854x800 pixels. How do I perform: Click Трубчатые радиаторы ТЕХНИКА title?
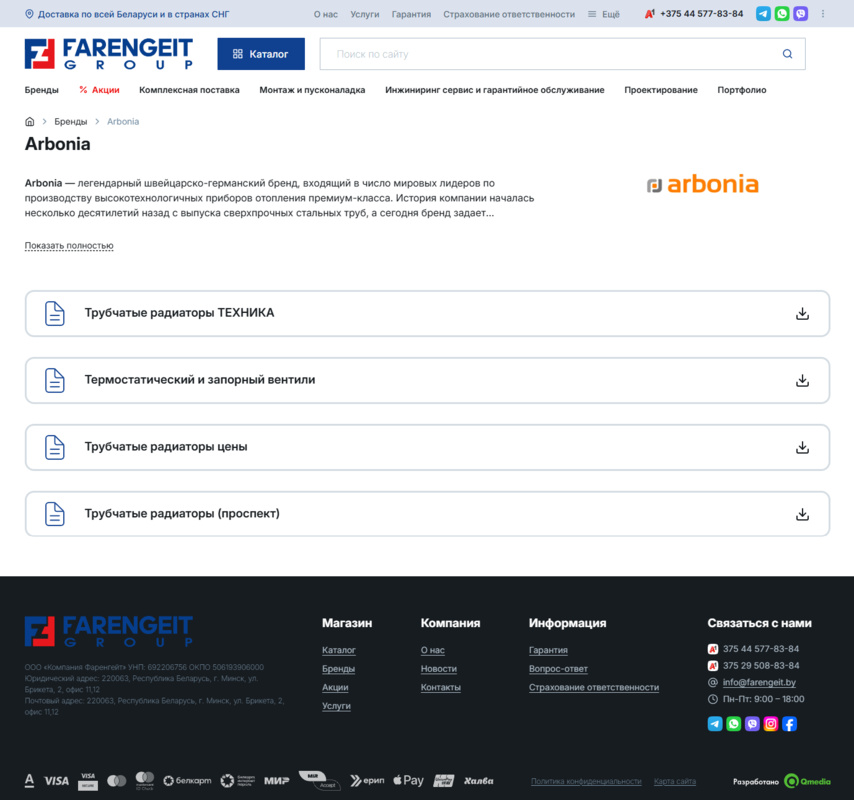point(179,313)
